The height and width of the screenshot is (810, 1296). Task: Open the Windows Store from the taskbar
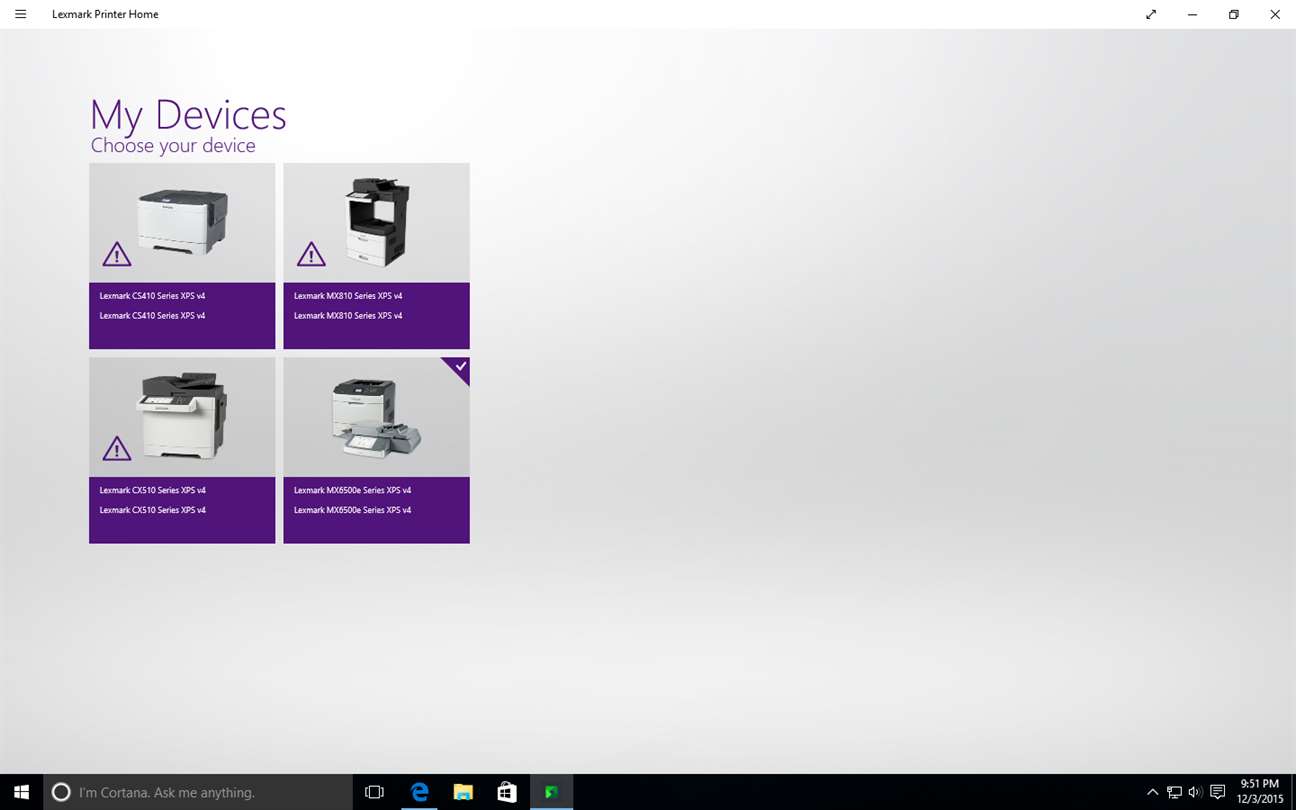tap(507, 792)
